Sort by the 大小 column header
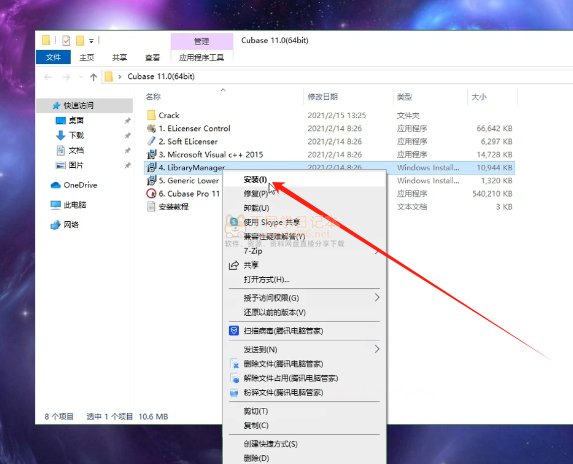The height and width of the screenshot is (464, 573). tap(479, 97)
